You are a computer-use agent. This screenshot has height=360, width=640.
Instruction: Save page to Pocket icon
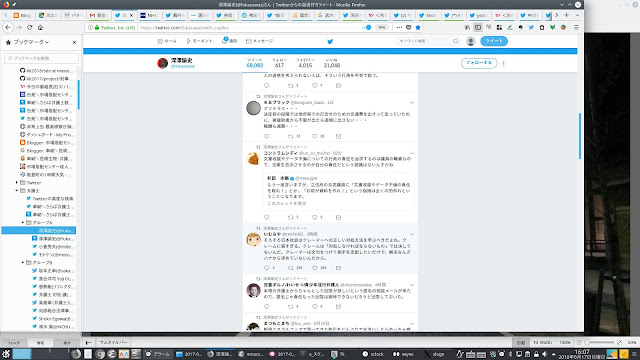tap(409, 27)
